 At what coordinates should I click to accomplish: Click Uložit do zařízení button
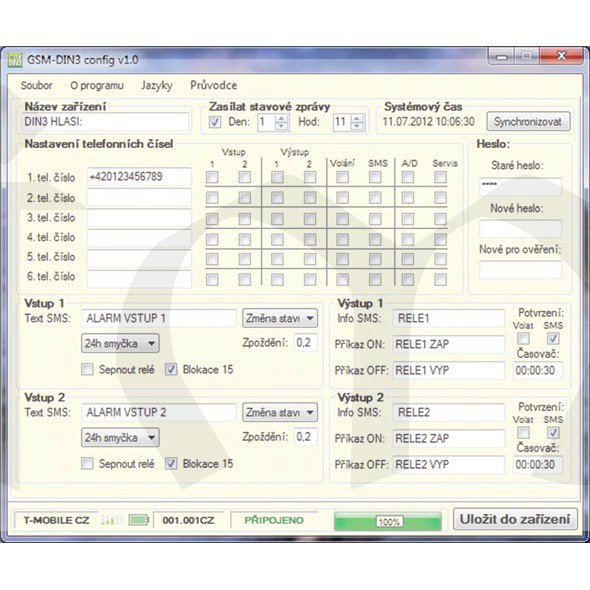tap(515, 519)
